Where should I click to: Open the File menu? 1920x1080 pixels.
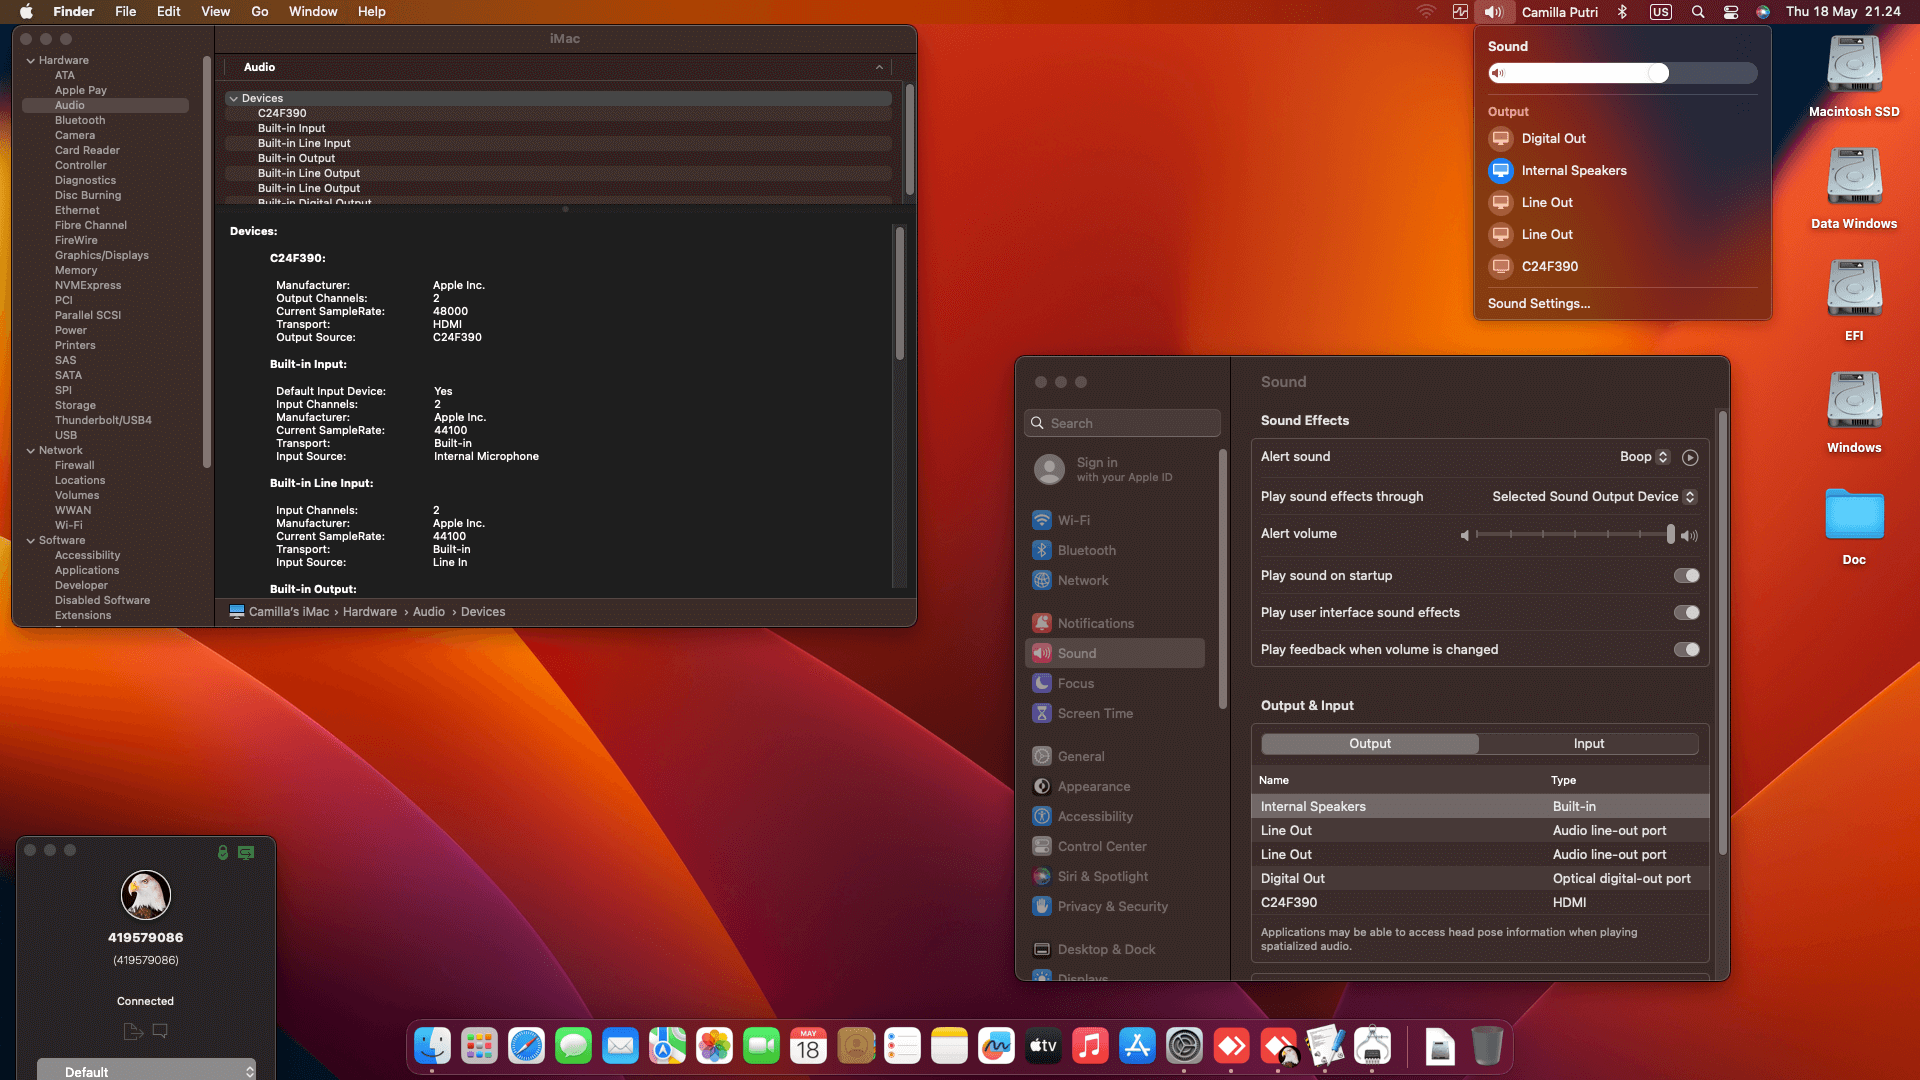point(125,12)
